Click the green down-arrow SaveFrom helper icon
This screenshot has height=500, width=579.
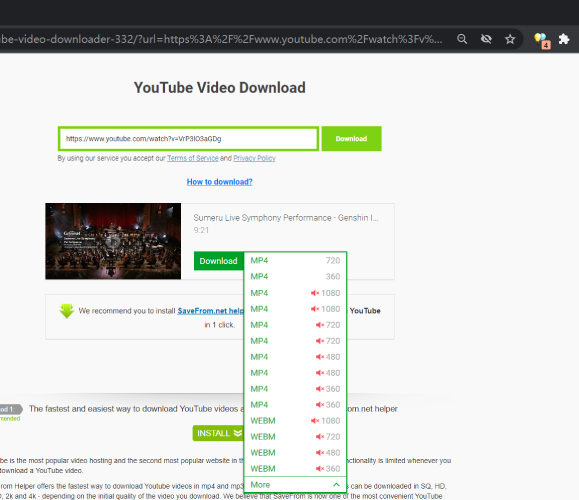click(x=67, y=311)
